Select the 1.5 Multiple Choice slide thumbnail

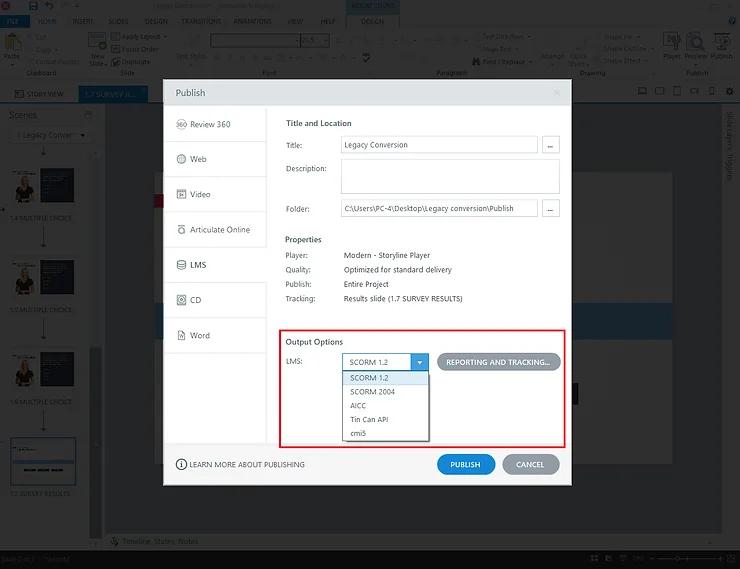(43, 277)
